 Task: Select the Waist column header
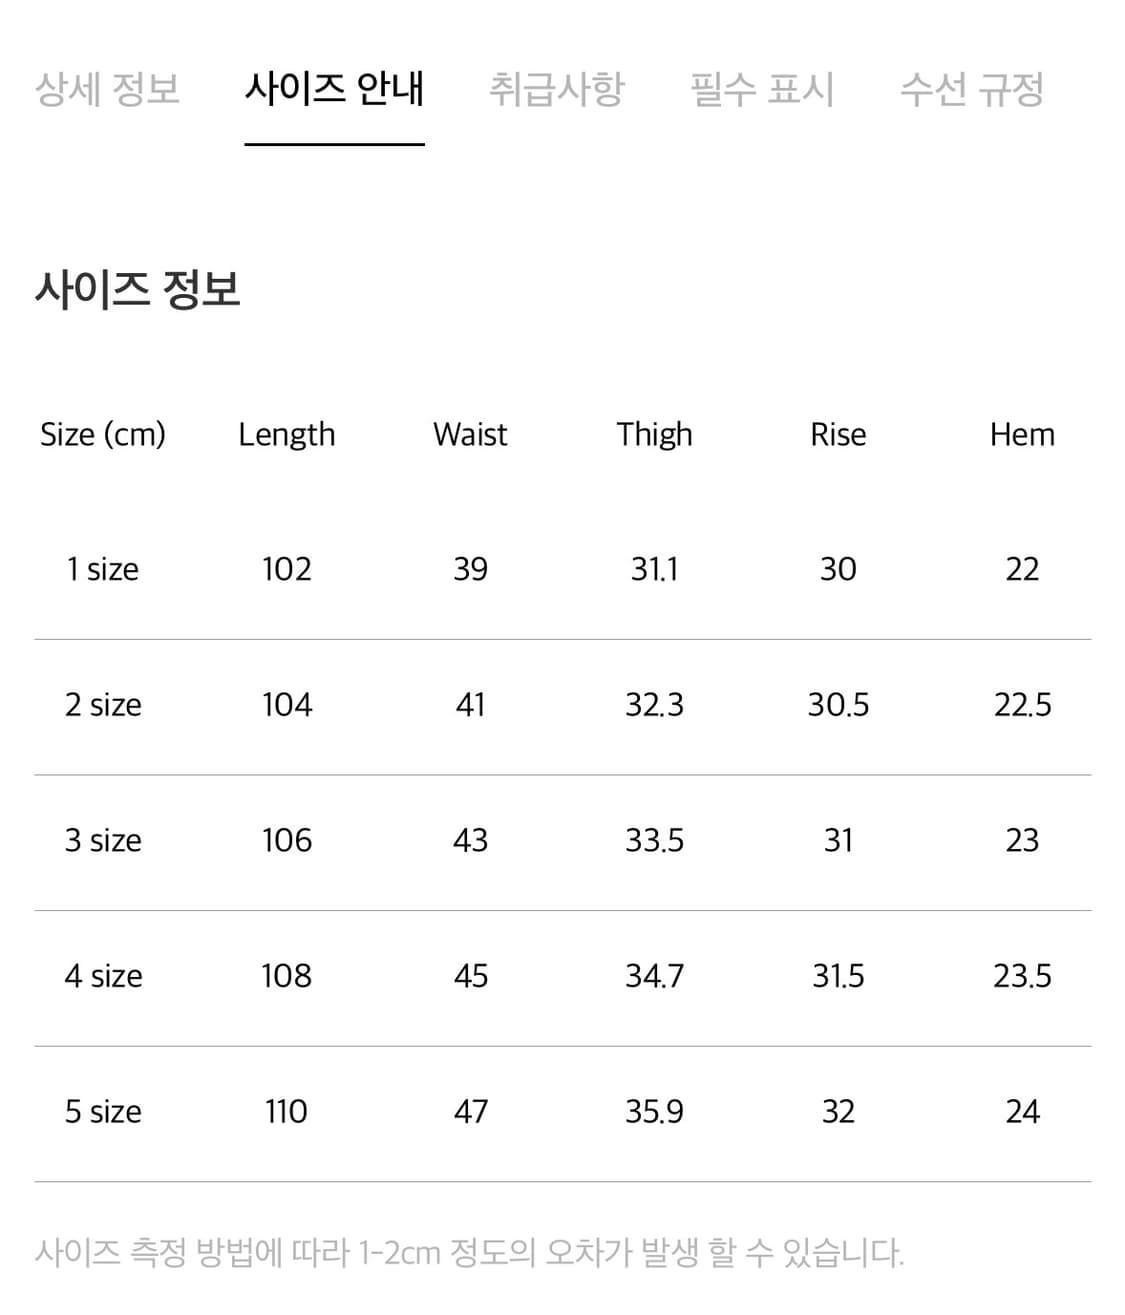point(469,434)
